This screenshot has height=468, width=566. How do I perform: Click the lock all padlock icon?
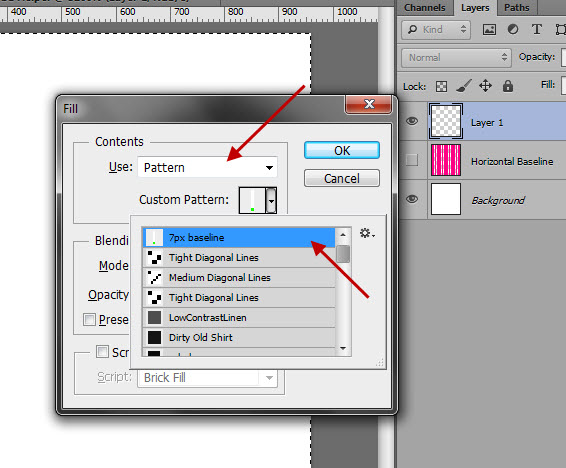tap(508, 86)
